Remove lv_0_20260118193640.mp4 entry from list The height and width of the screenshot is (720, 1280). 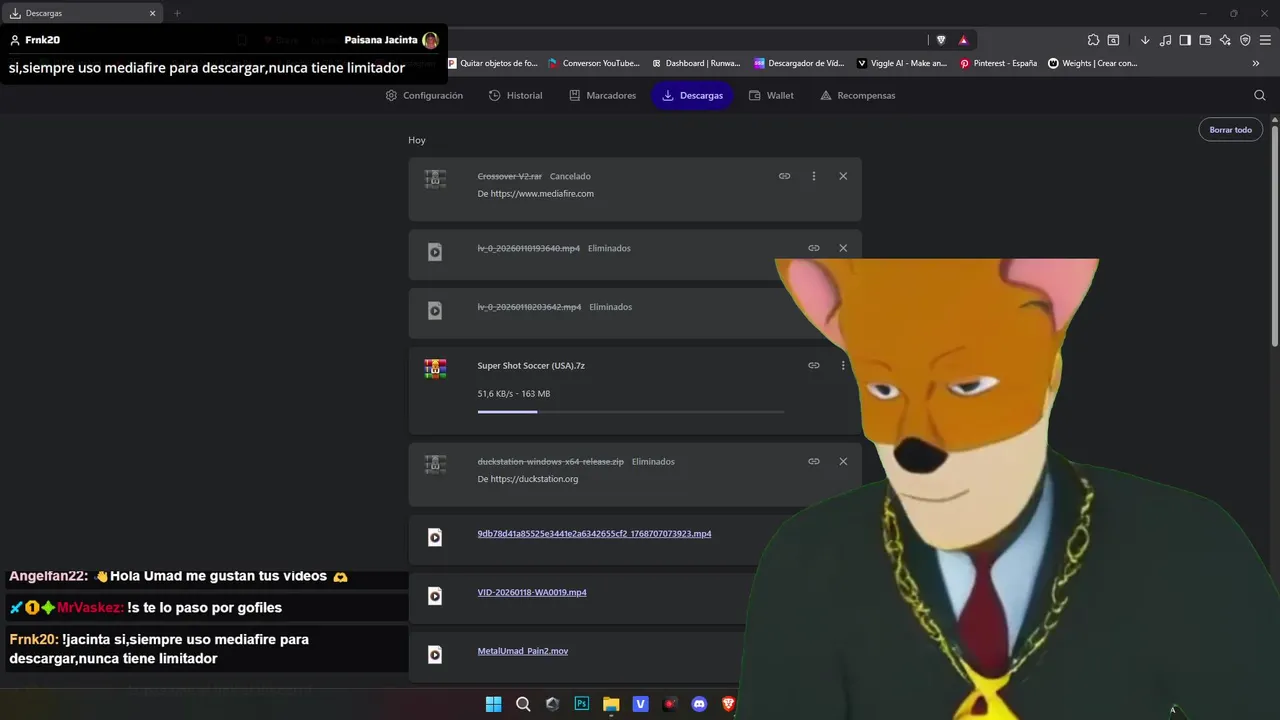843,248
